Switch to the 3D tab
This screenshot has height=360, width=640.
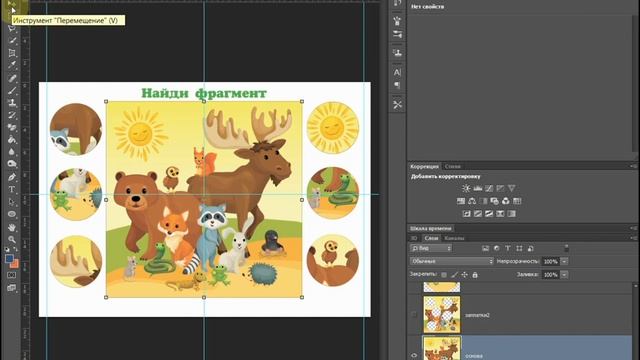click(x=414, y=238)
